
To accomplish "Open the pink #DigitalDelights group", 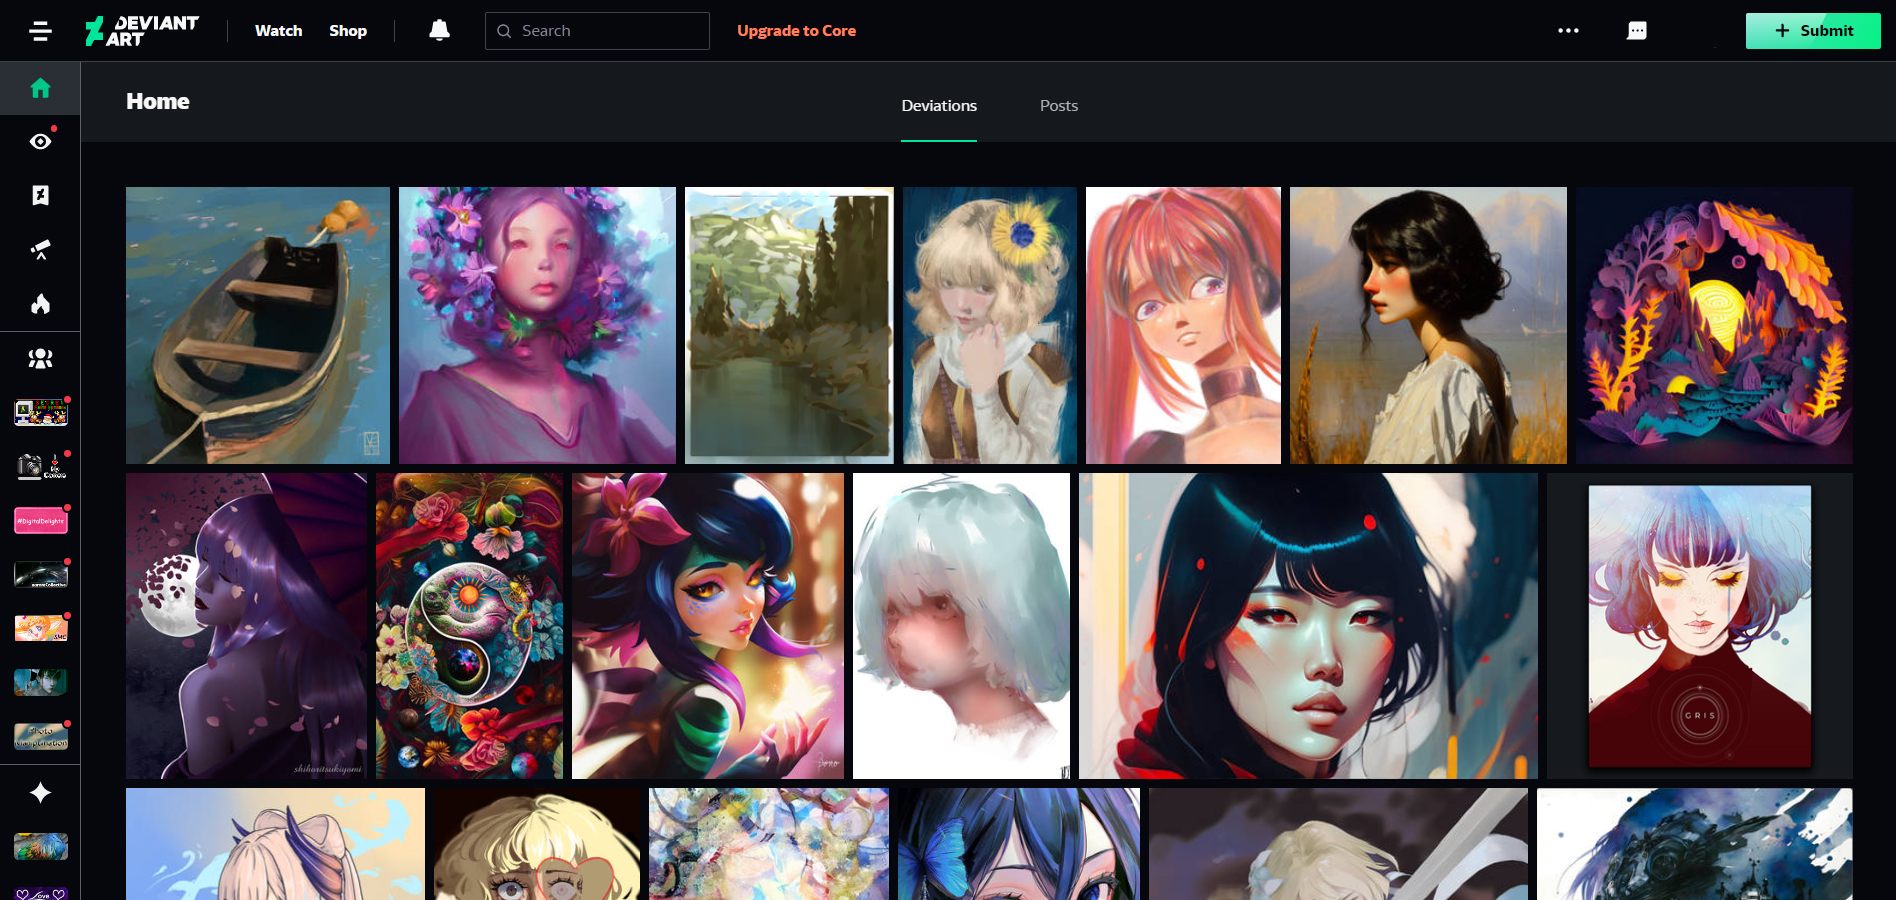I will point(41,520).
